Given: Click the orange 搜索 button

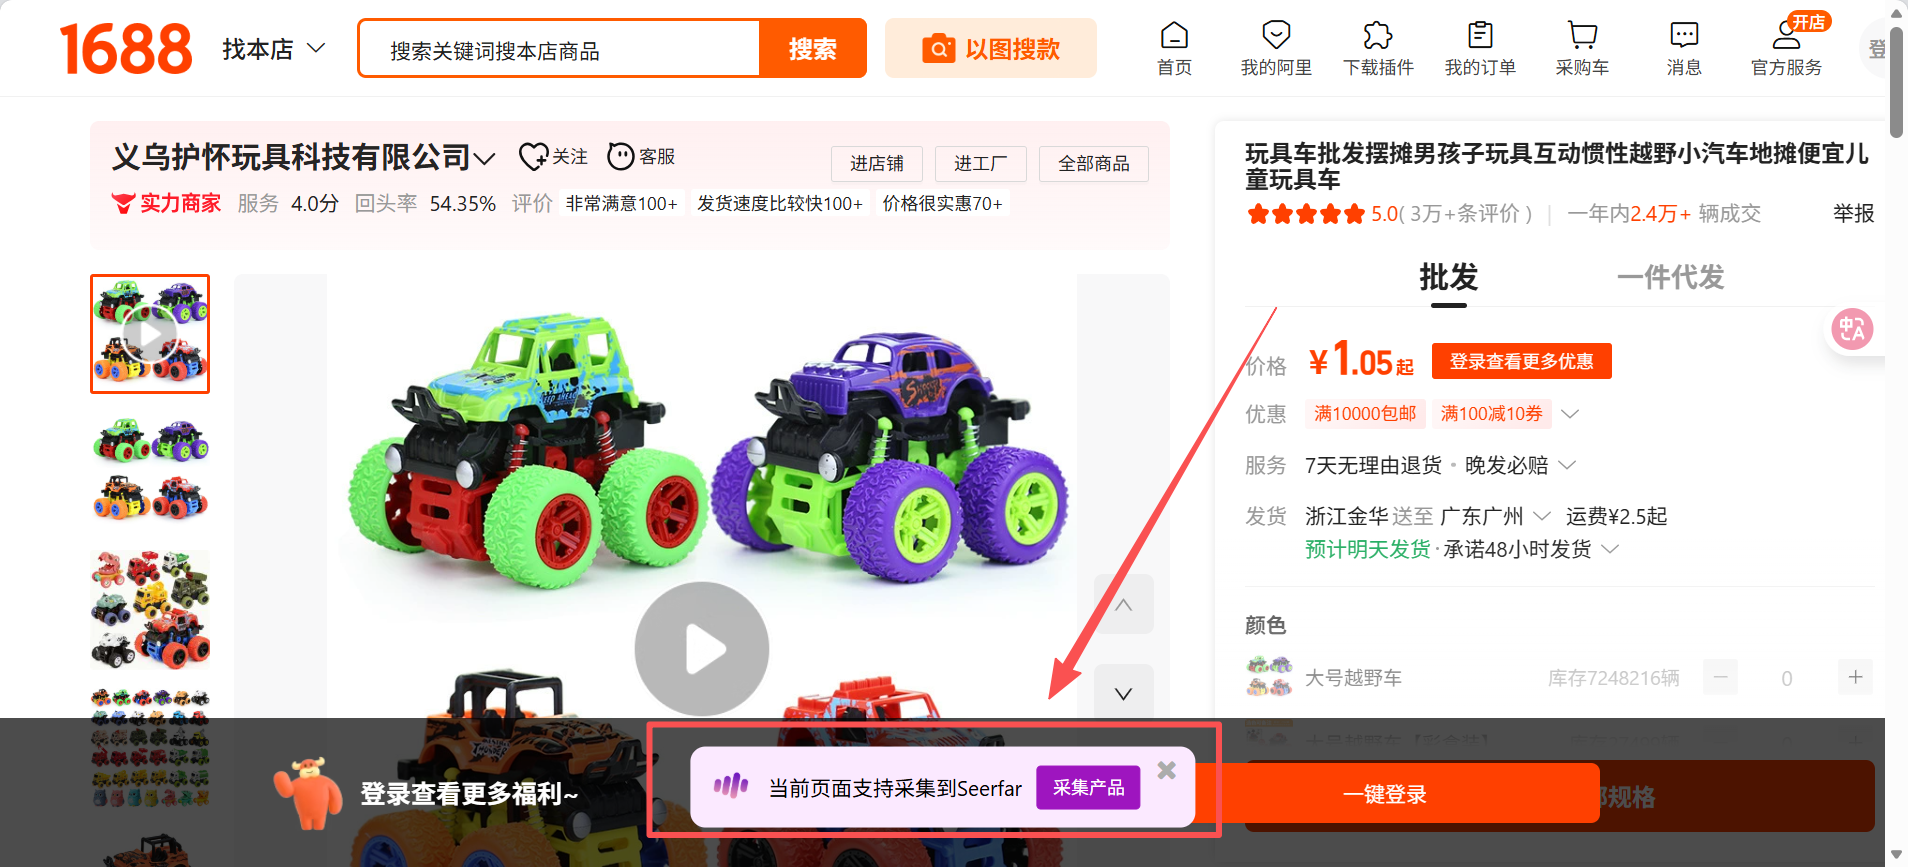Looking at the screenshot, I should 812,49.
